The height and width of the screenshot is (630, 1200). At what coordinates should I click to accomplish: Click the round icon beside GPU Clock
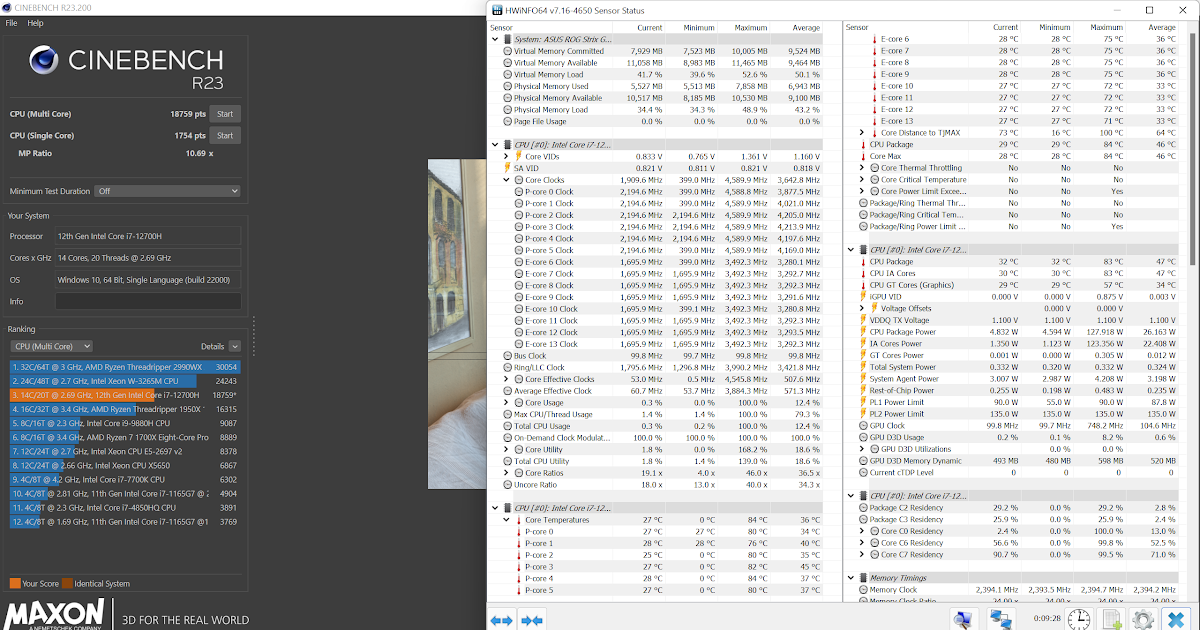pyautogui.click(x=863, y=425)
